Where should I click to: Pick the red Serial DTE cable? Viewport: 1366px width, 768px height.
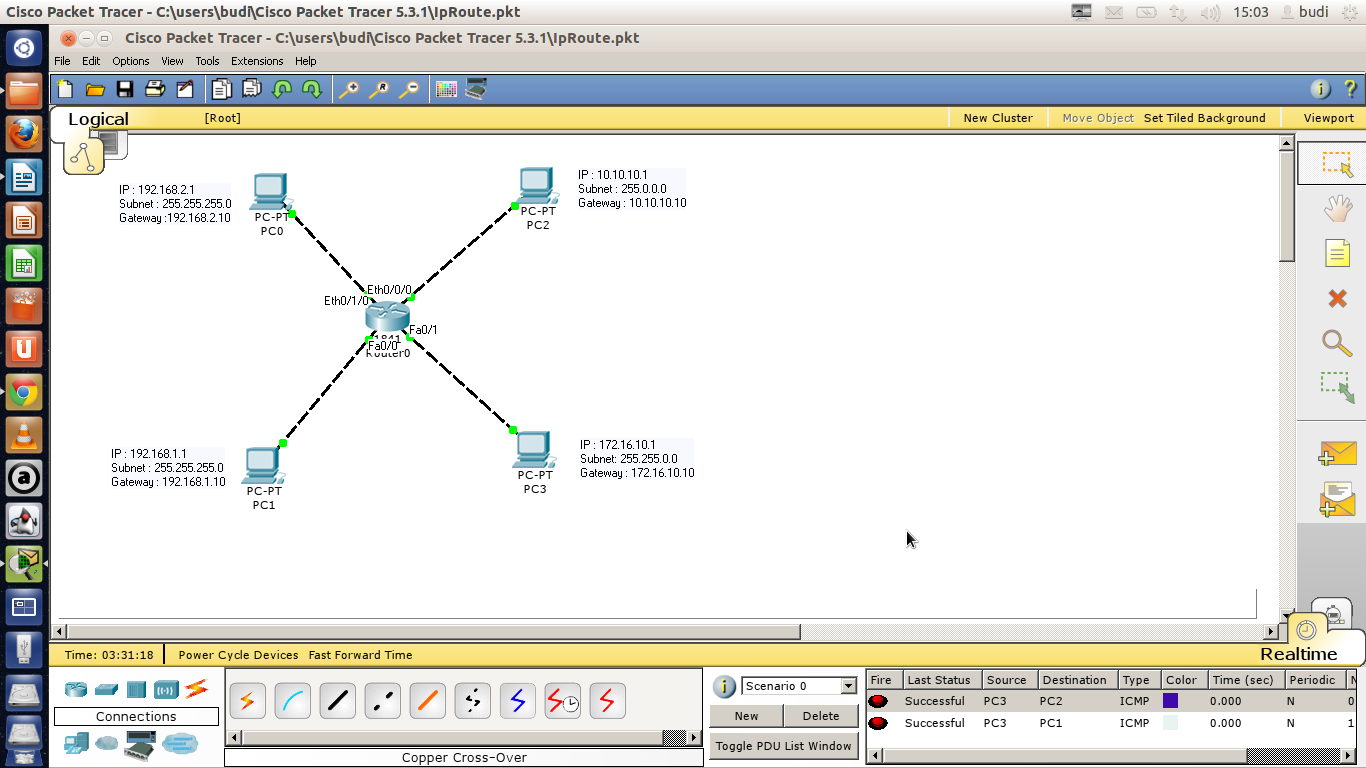[x=608, y=702]
